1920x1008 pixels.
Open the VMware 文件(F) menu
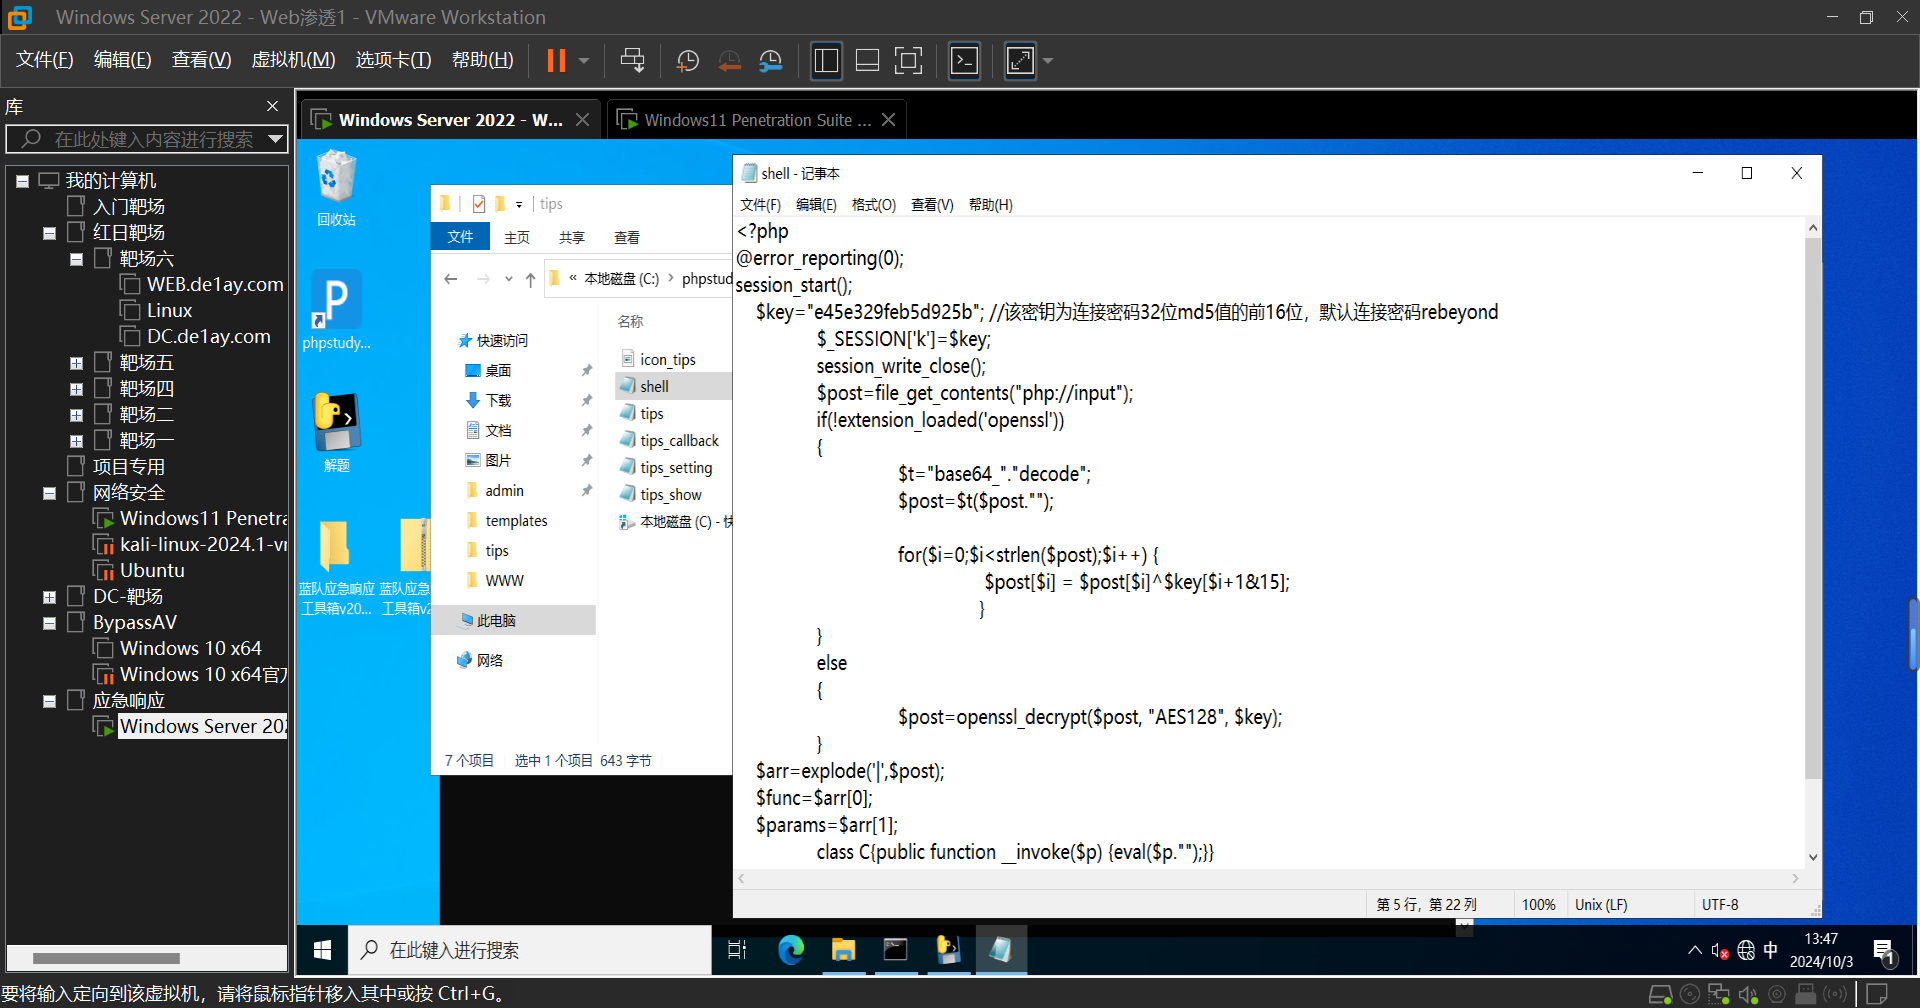[45, 60]
